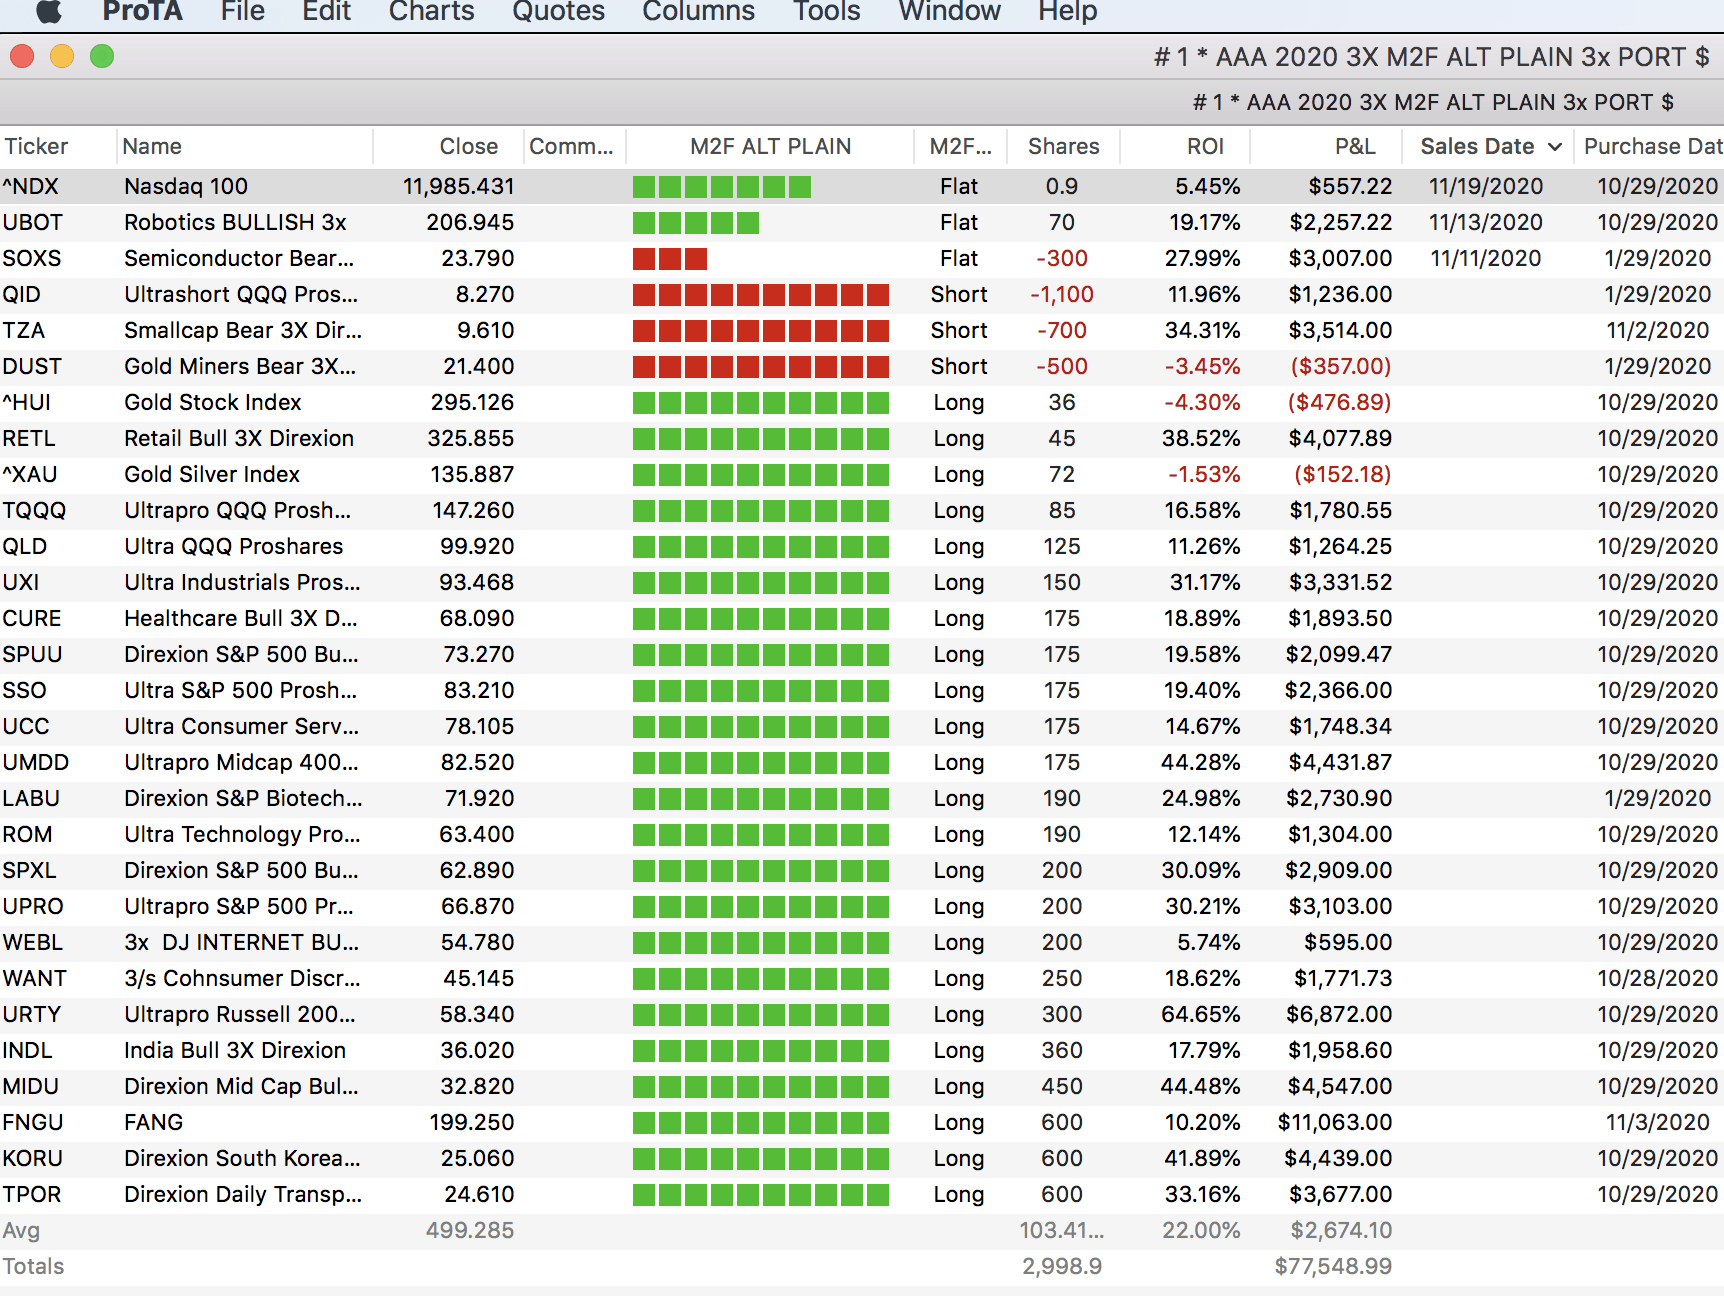Viewport: 1724px width, 1296px height.
Task: Click the green zoom window button
Action: click(102, 56)
